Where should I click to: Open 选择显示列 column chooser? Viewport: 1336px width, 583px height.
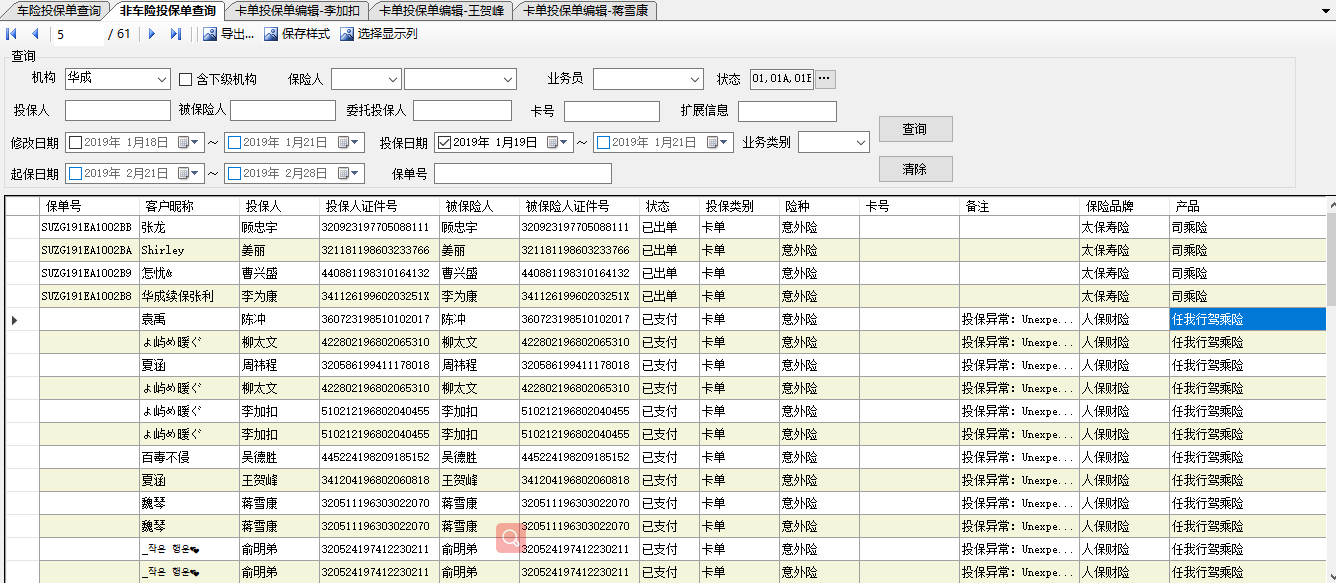point(347,34)
